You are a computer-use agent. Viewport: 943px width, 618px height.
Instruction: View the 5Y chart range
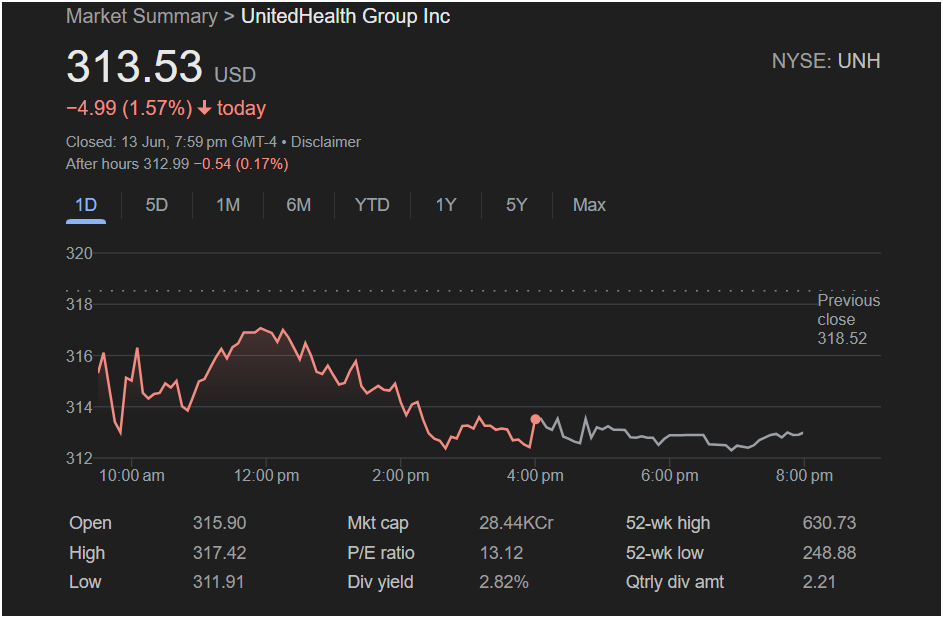pyautogui.click(x=517, y=206)
